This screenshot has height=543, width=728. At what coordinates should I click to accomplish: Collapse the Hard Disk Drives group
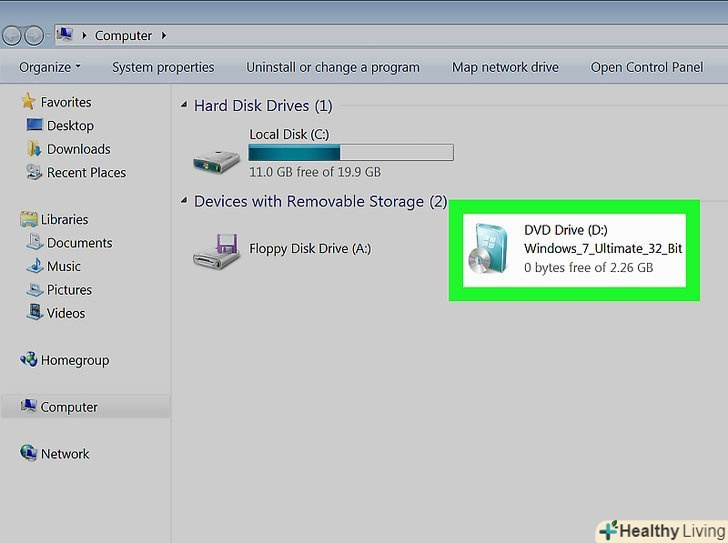pos(184,105)
